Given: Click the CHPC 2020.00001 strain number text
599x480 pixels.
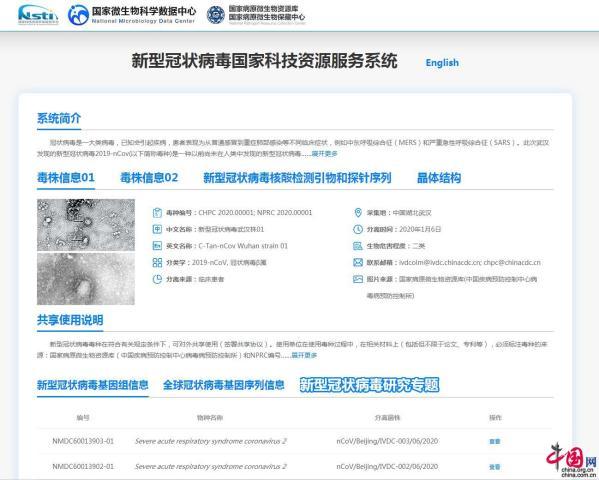Looking at the screenshot, I should click(x=226, y=212).
